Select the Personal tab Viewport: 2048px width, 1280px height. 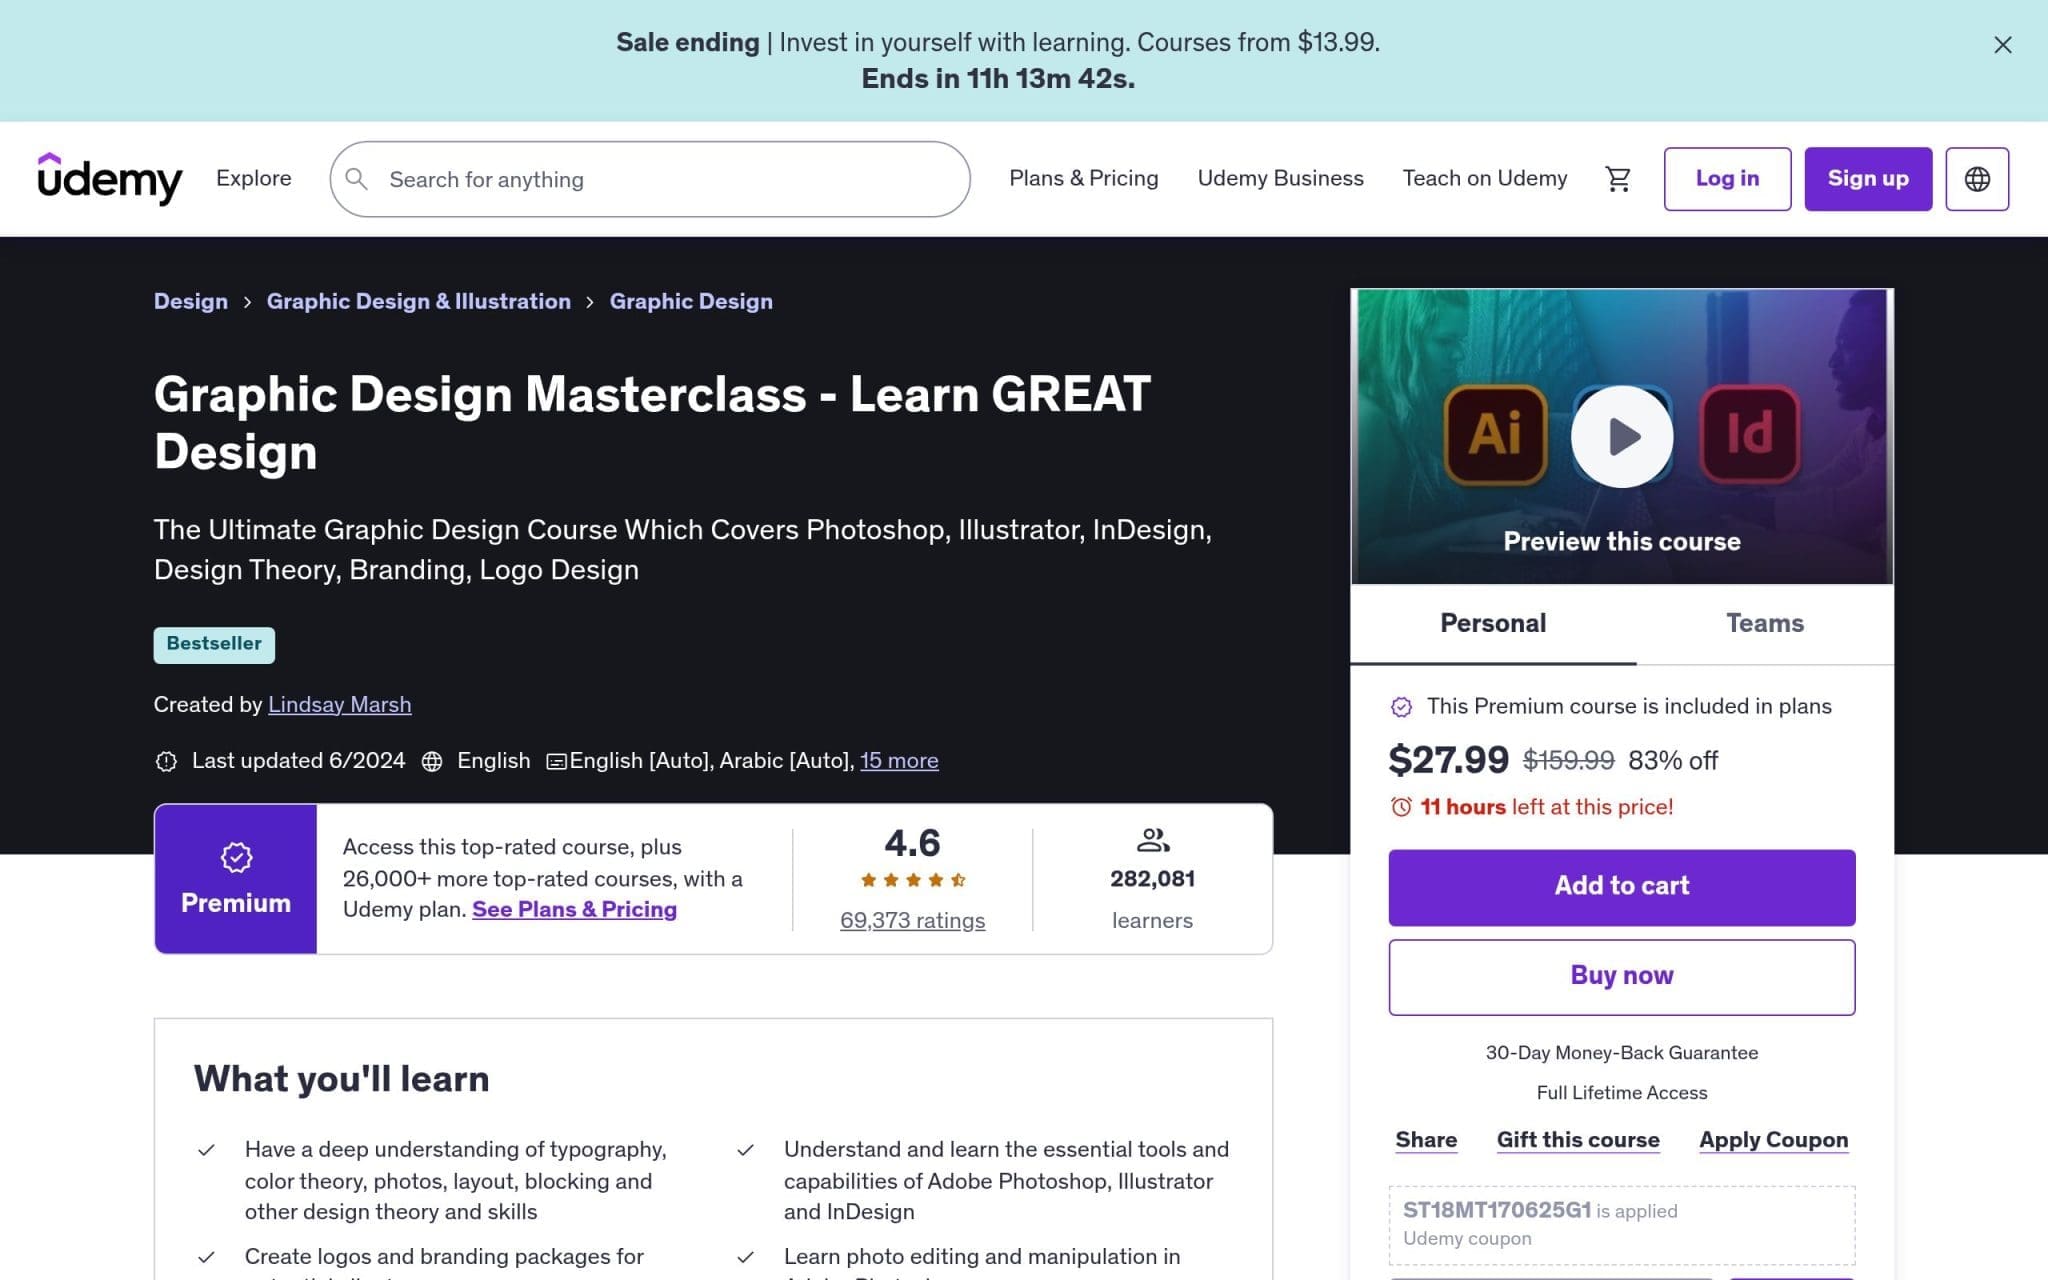tap(1493, 623)
